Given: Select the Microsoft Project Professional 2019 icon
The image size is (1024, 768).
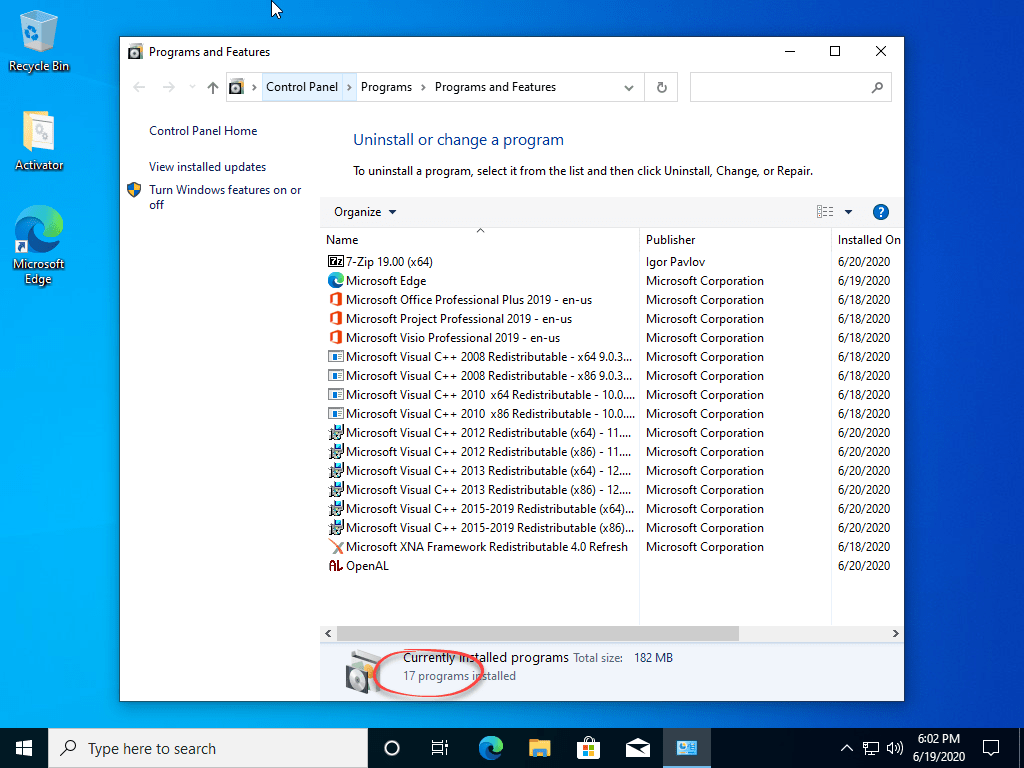Looking at the screenshot, I should point(336,319).
